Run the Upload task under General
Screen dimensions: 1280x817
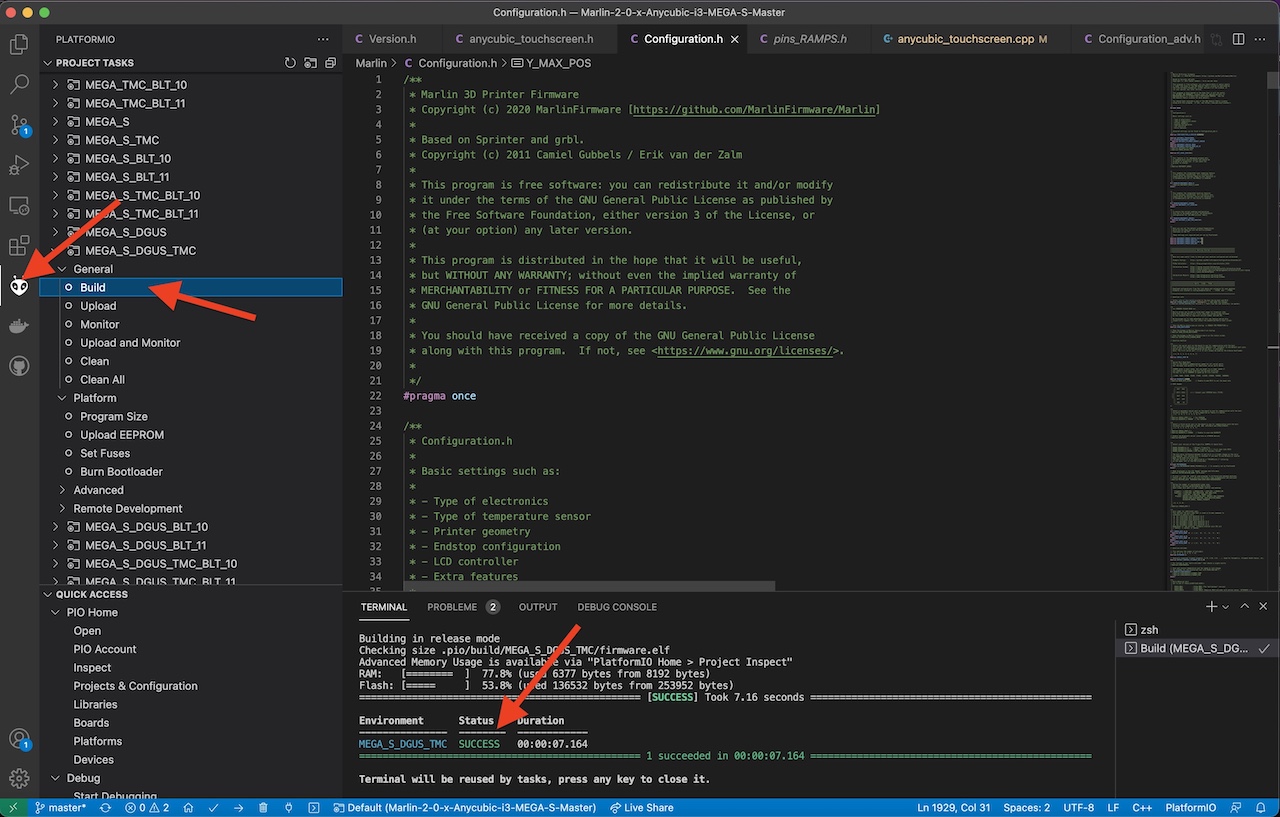click(x=98, y=306)
